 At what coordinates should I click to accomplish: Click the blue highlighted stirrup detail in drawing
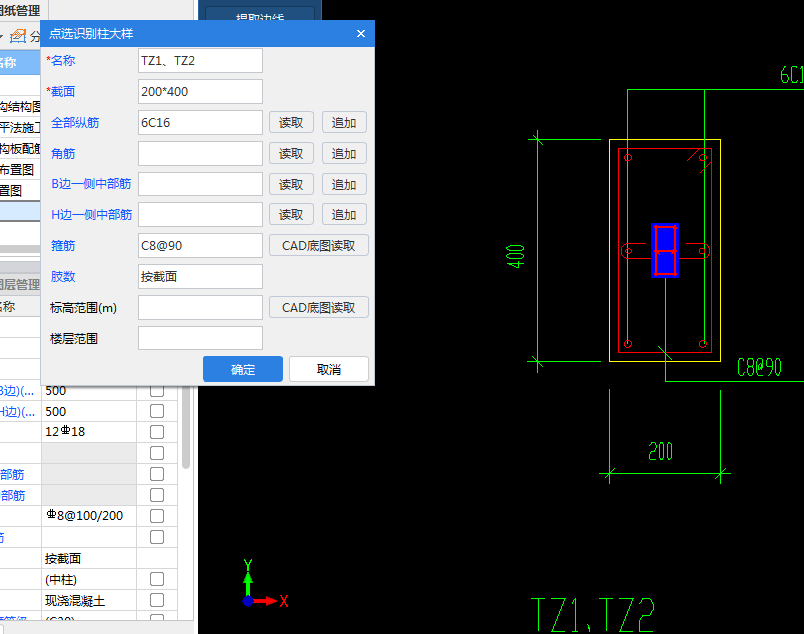coord(665,251)
